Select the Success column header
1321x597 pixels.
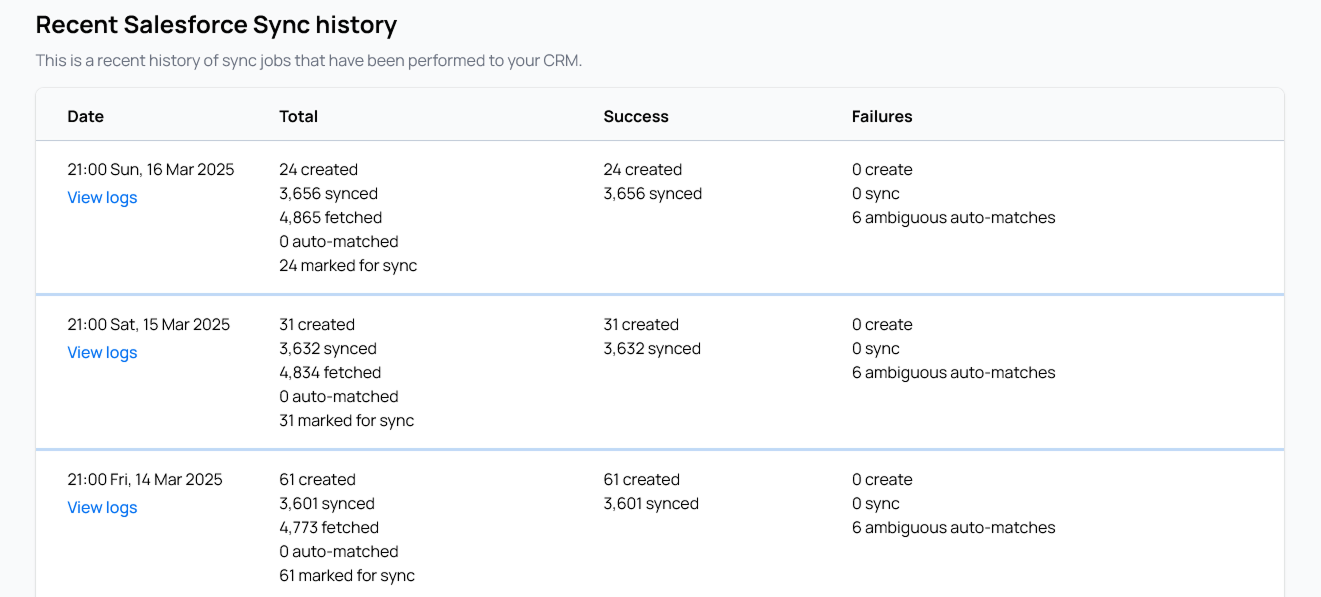pyautogui.click(x=636, y=117)
